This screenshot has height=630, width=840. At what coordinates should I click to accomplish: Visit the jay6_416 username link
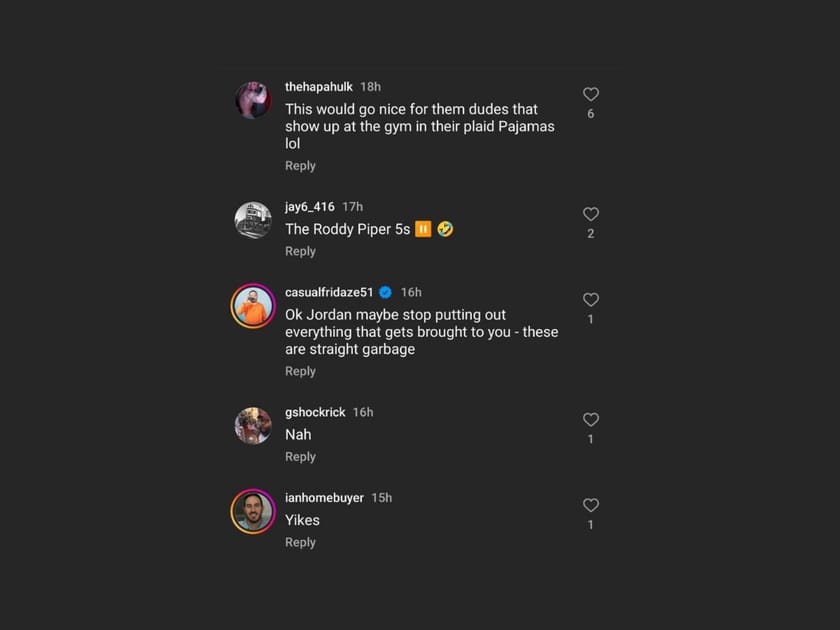pyautogui.click(x=309, y=206)
